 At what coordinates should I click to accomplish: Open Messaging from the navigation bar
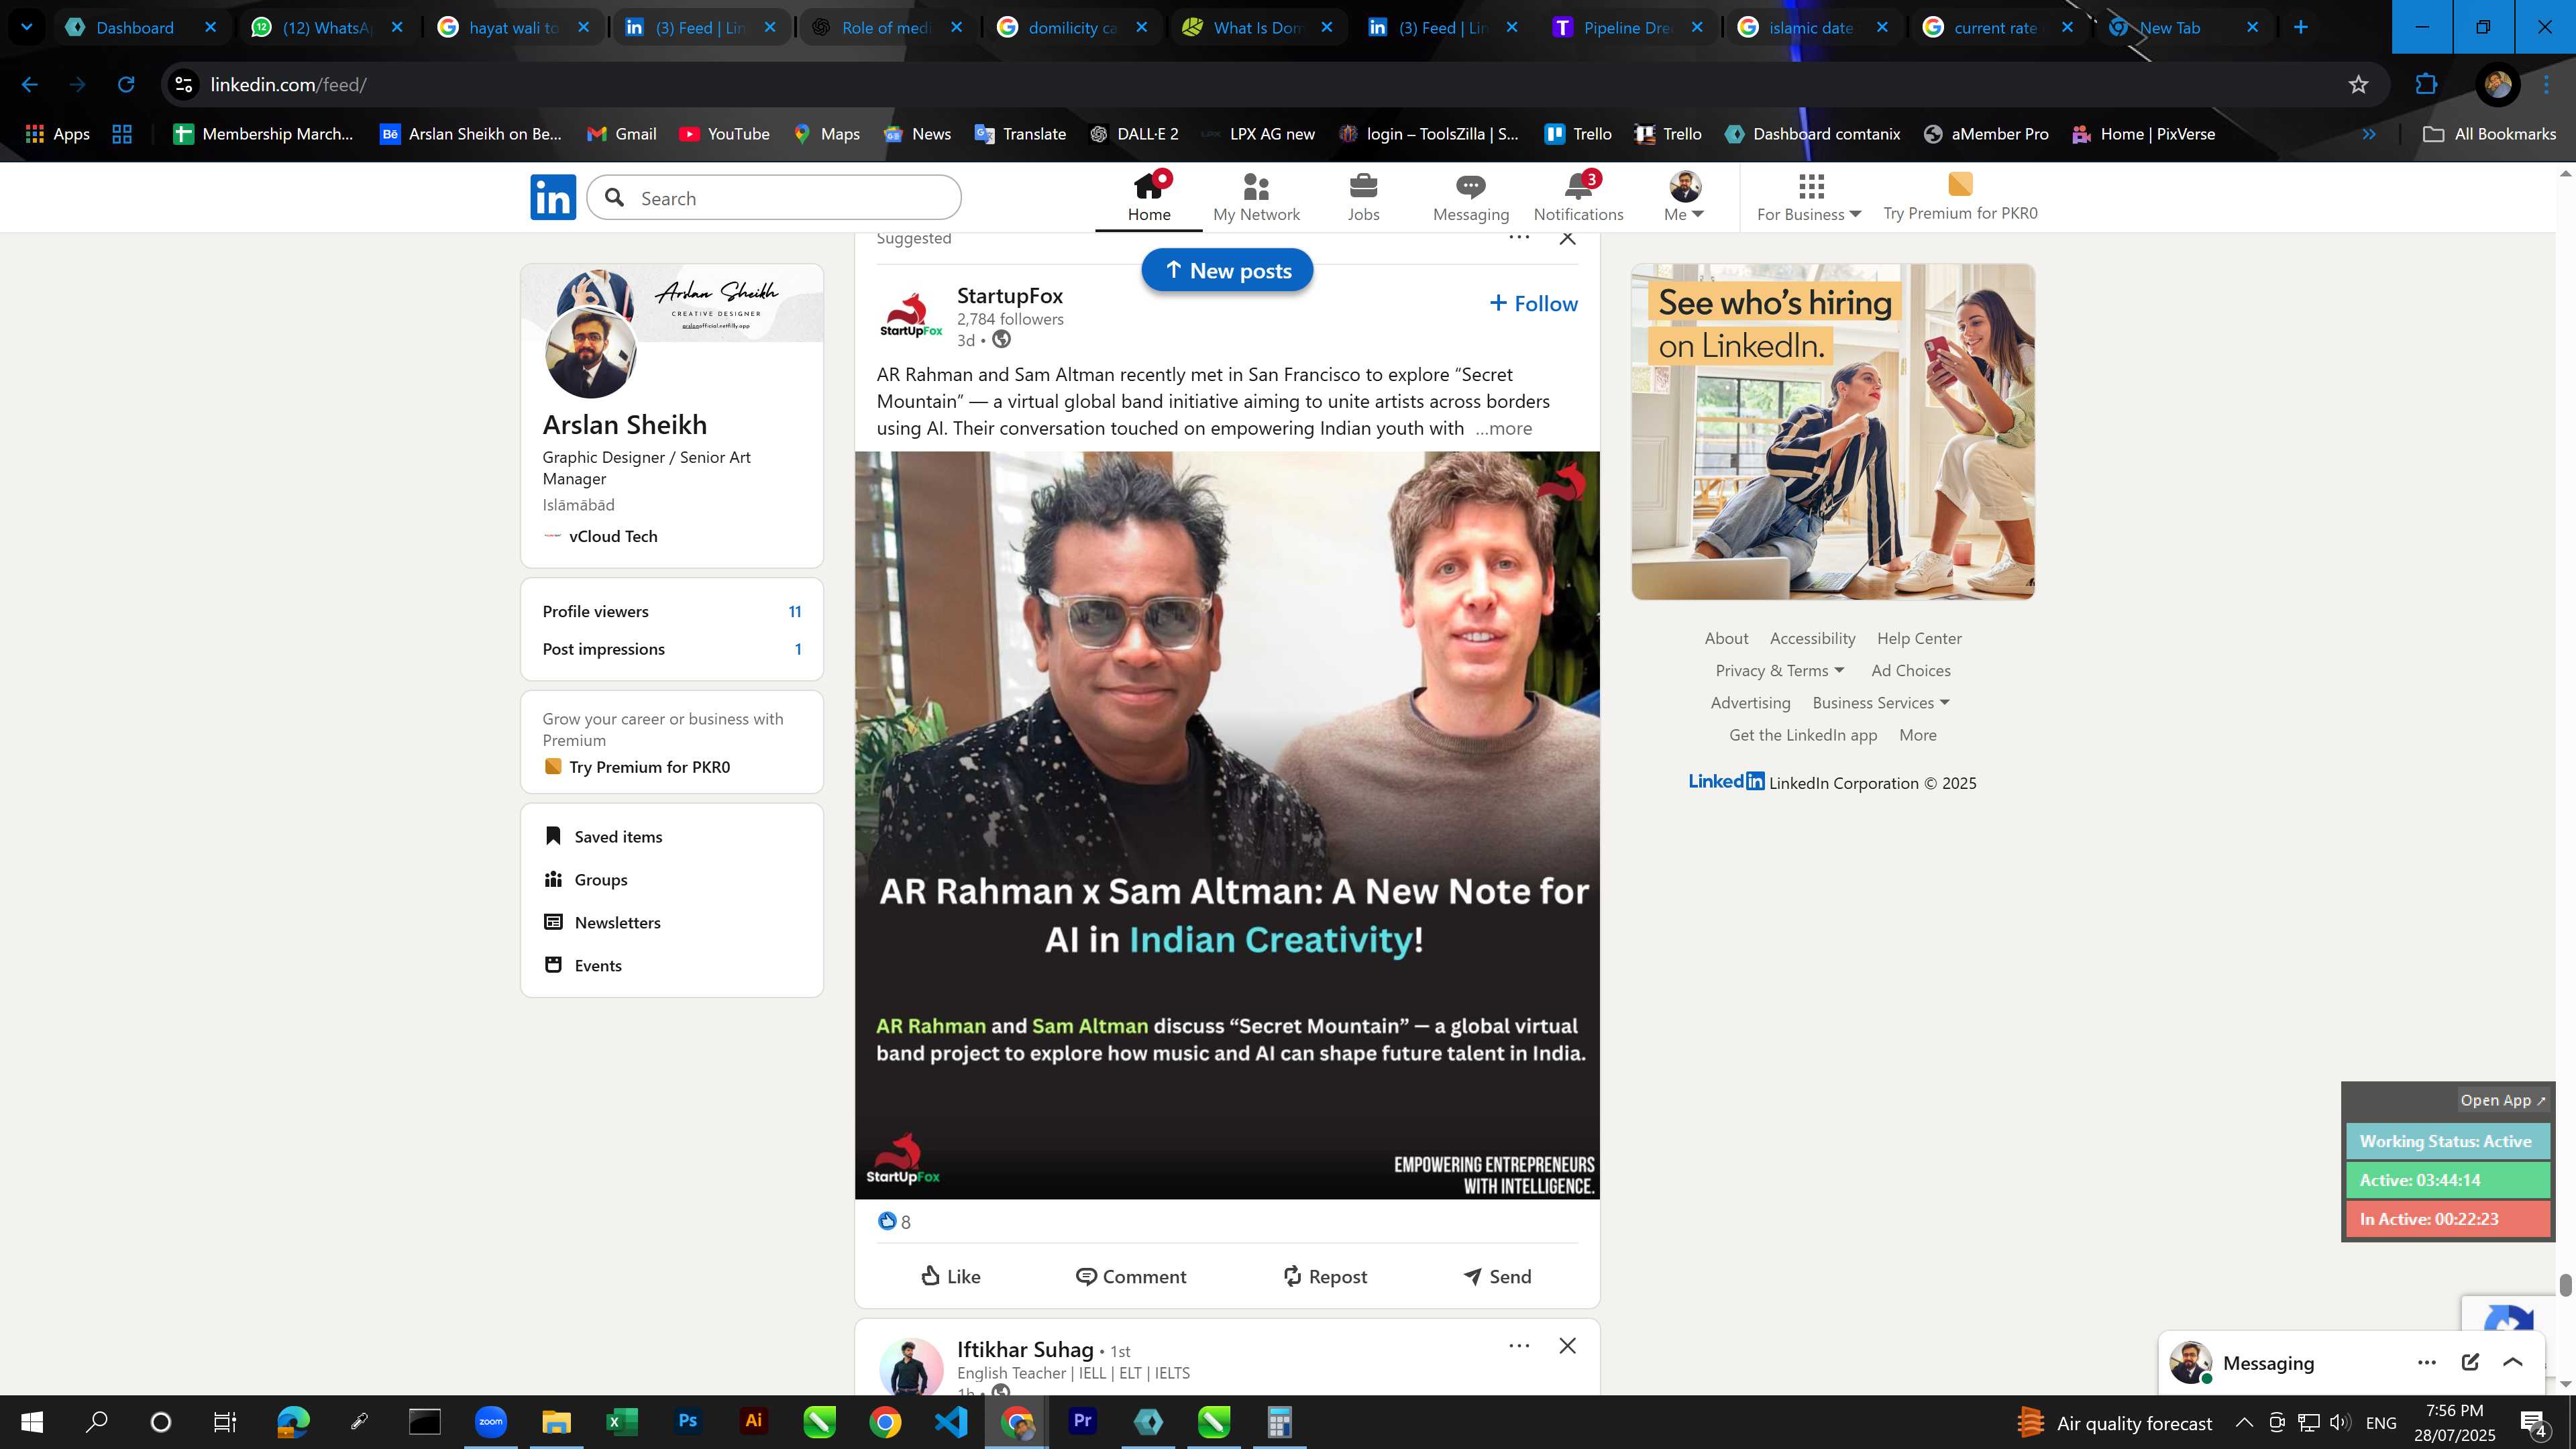(1470, 197)
